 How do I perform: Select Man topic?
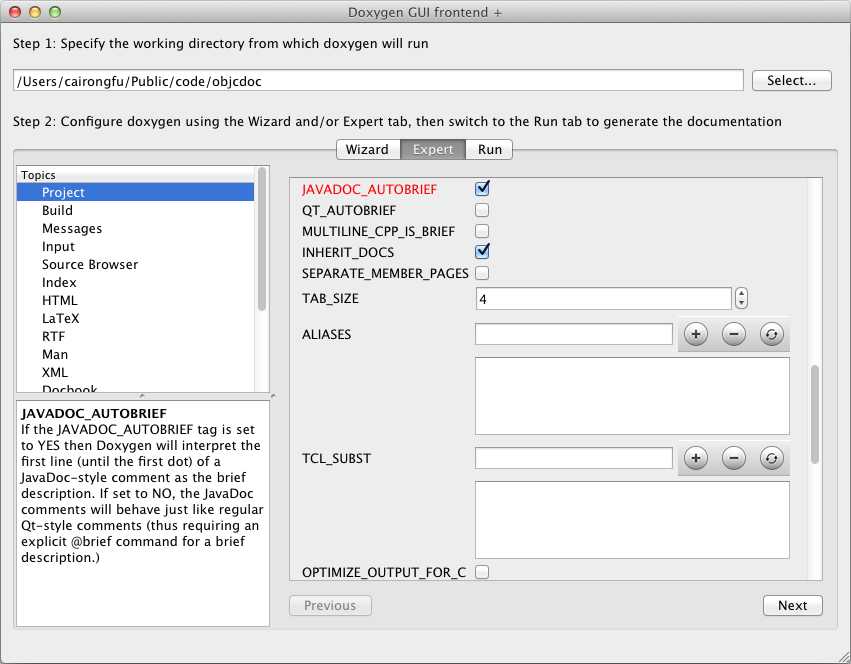135,355
